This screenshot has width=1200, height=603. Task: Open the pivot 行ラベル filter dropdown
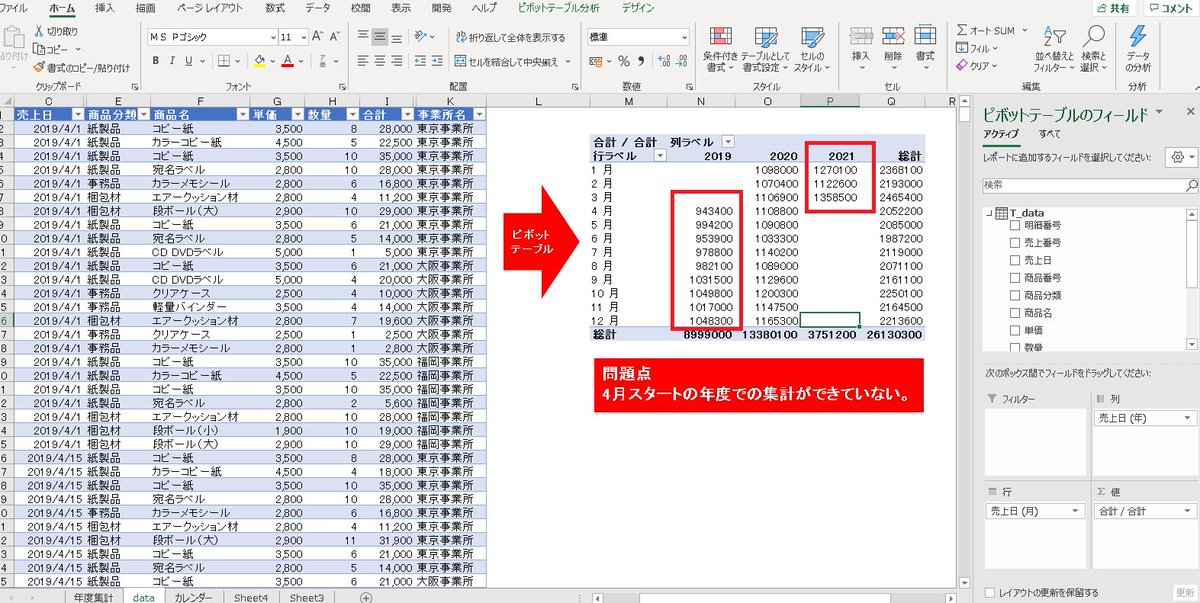pos(659,156)
